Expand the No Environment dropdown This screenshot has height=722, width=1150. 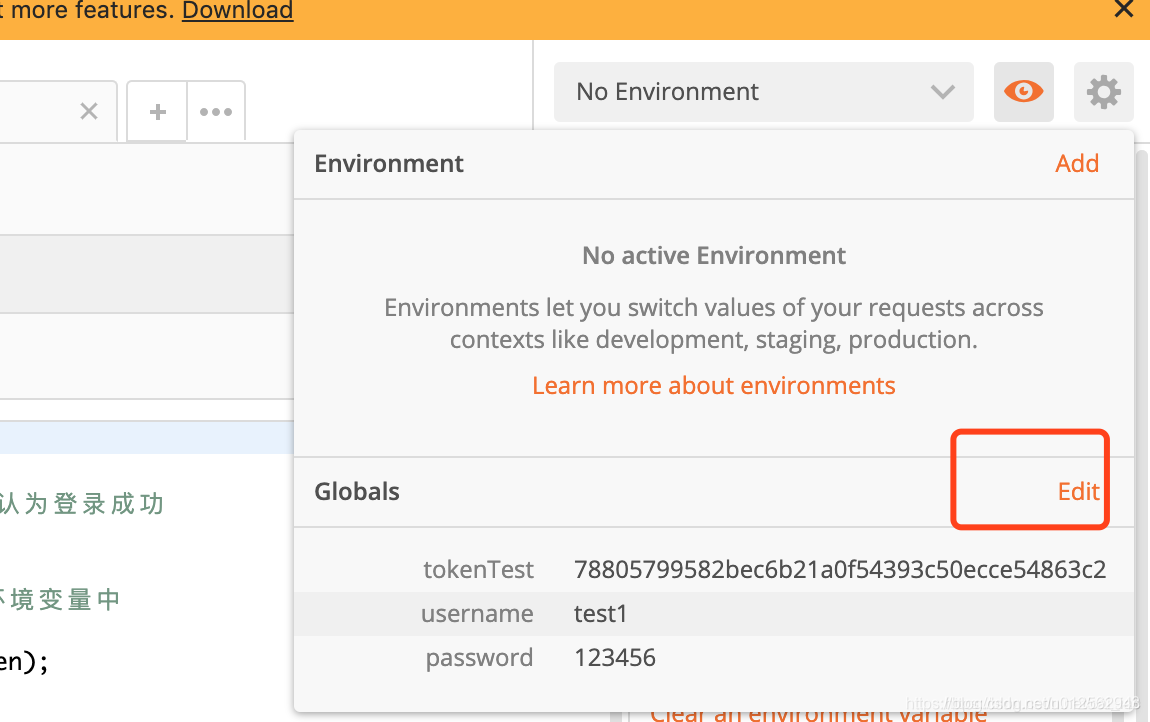pyautogui.click(x=763, y=92)
